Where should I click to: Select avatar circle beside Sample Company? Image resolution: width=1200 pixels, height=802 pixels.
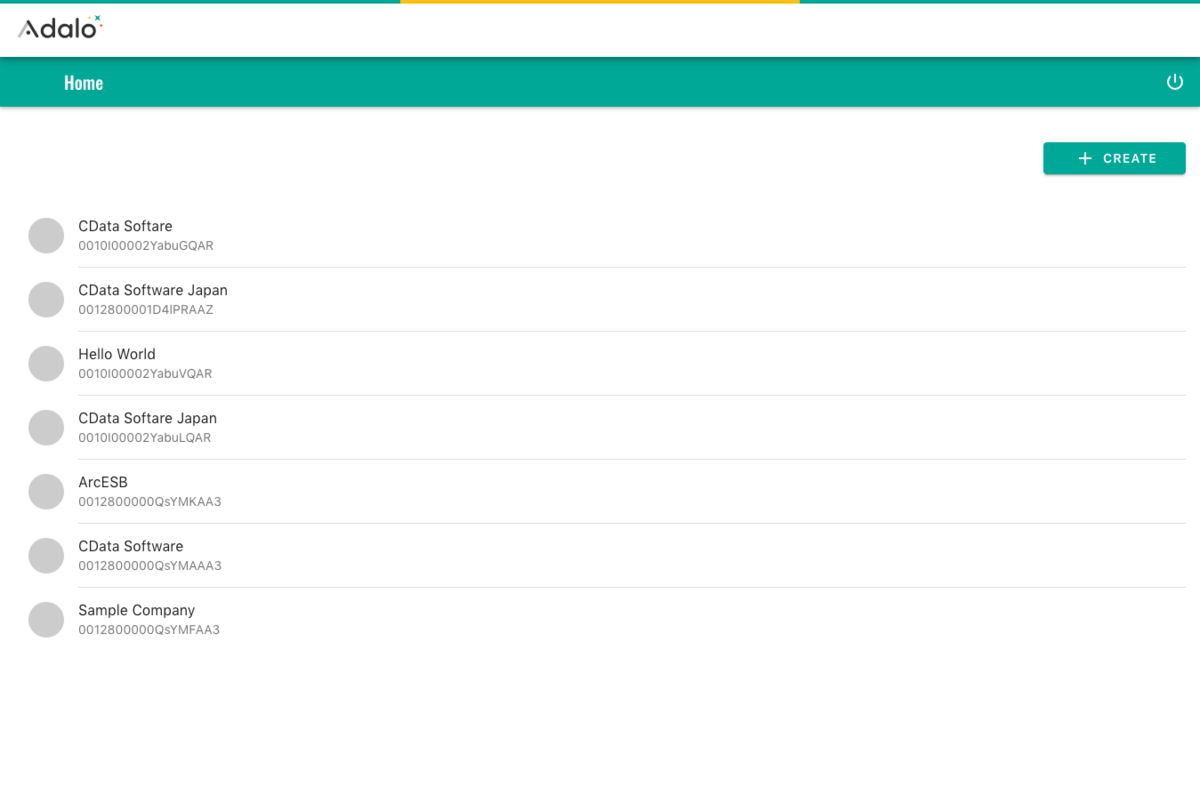click(46, 619)
